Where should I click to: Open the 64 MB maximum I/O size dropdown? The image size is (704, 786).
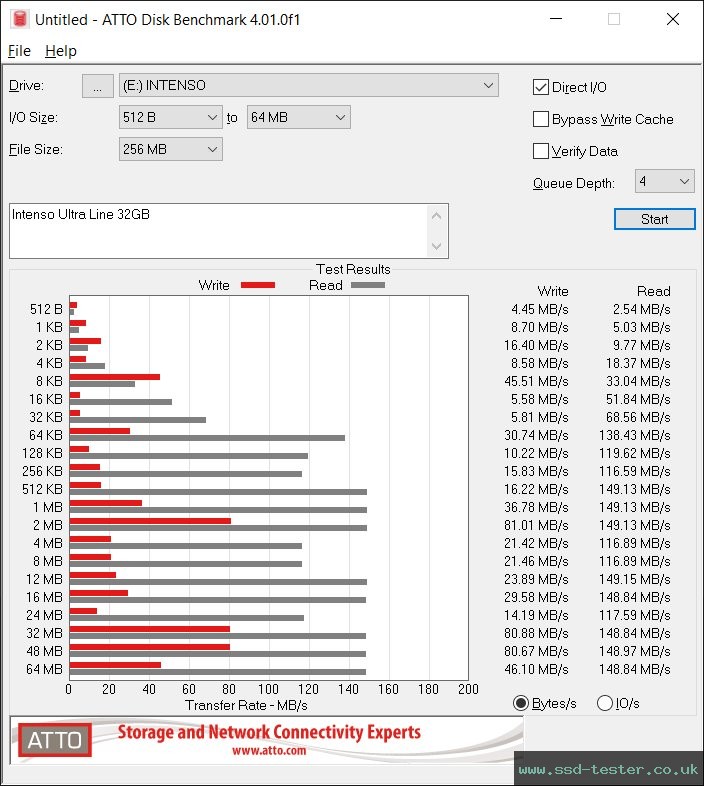298,117
